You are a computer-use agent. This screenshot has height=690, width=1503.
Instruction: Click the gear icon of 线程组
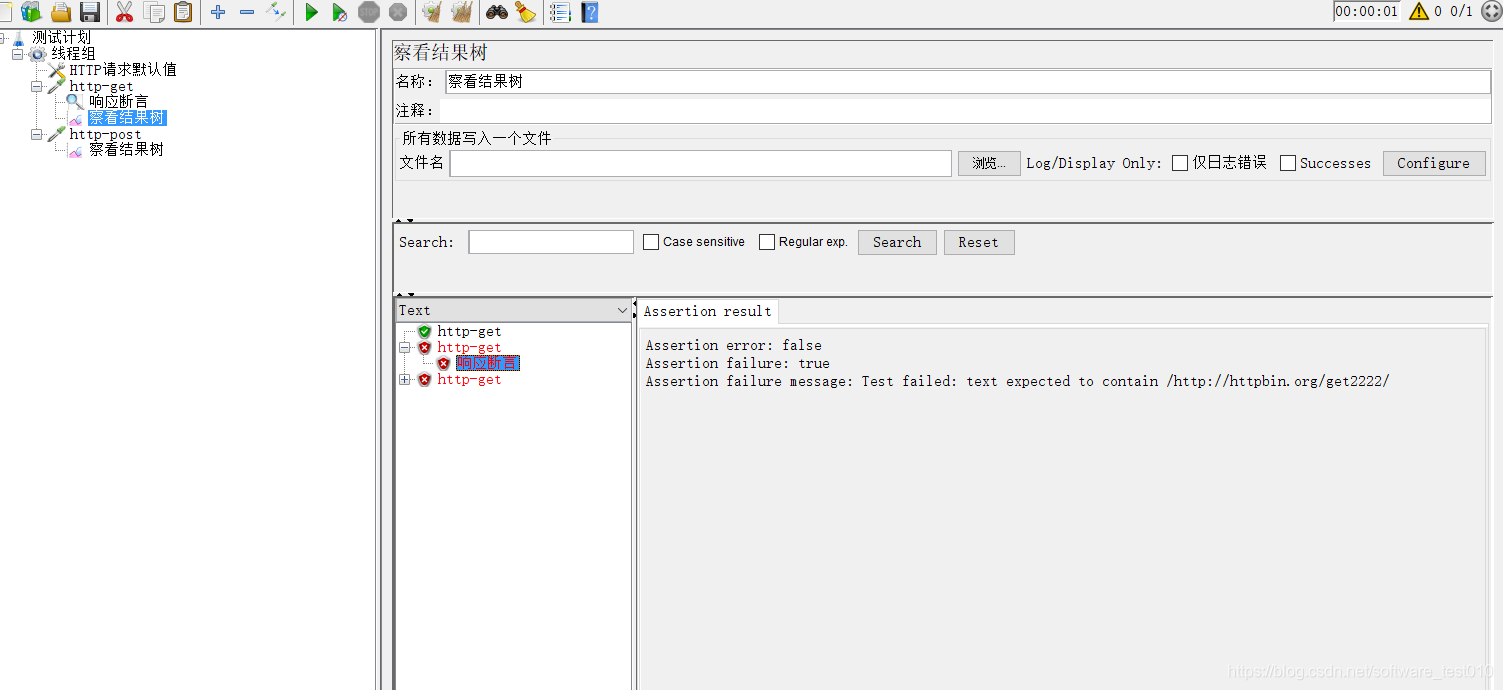tap(37, 54)
